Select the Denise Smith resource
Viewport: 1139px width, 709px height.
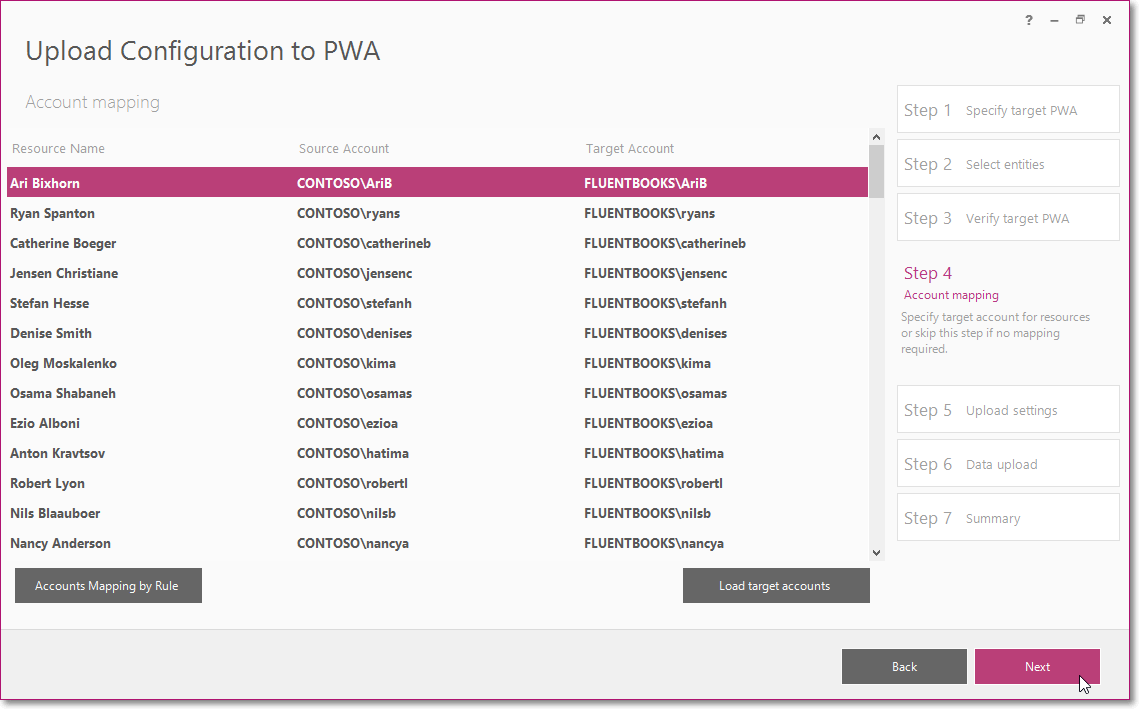coord(51,333)
